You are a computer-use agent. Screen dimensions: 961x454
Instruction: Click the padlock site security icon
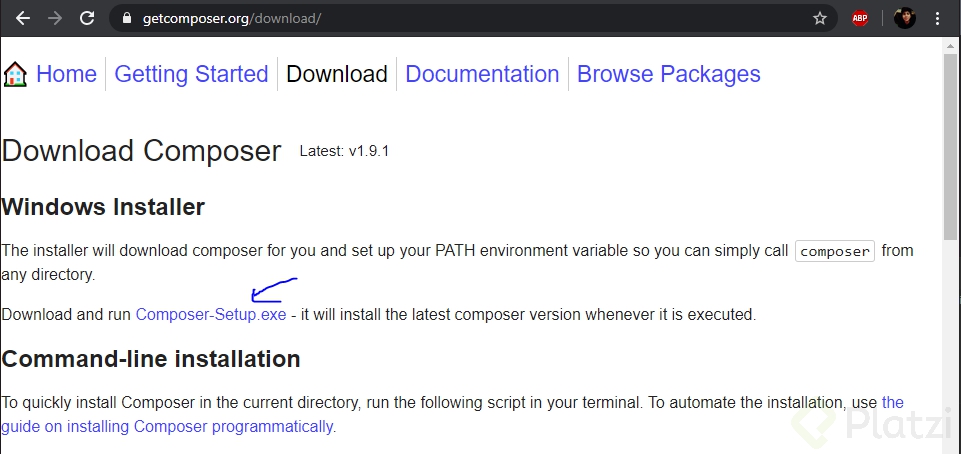[125, 18]
